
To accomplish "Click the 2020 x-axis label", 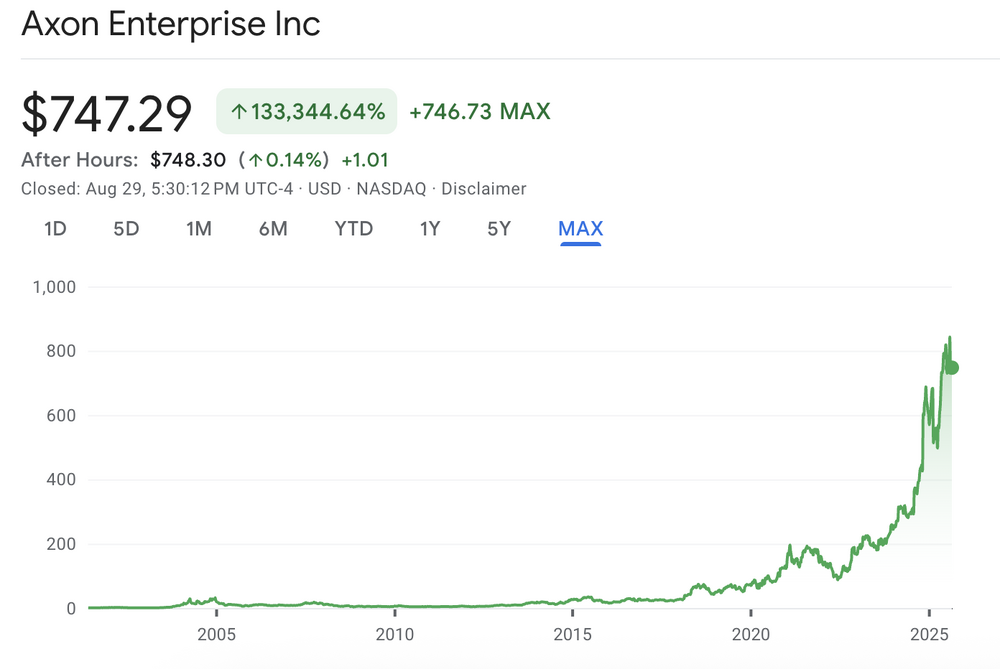I will point(750,634).
